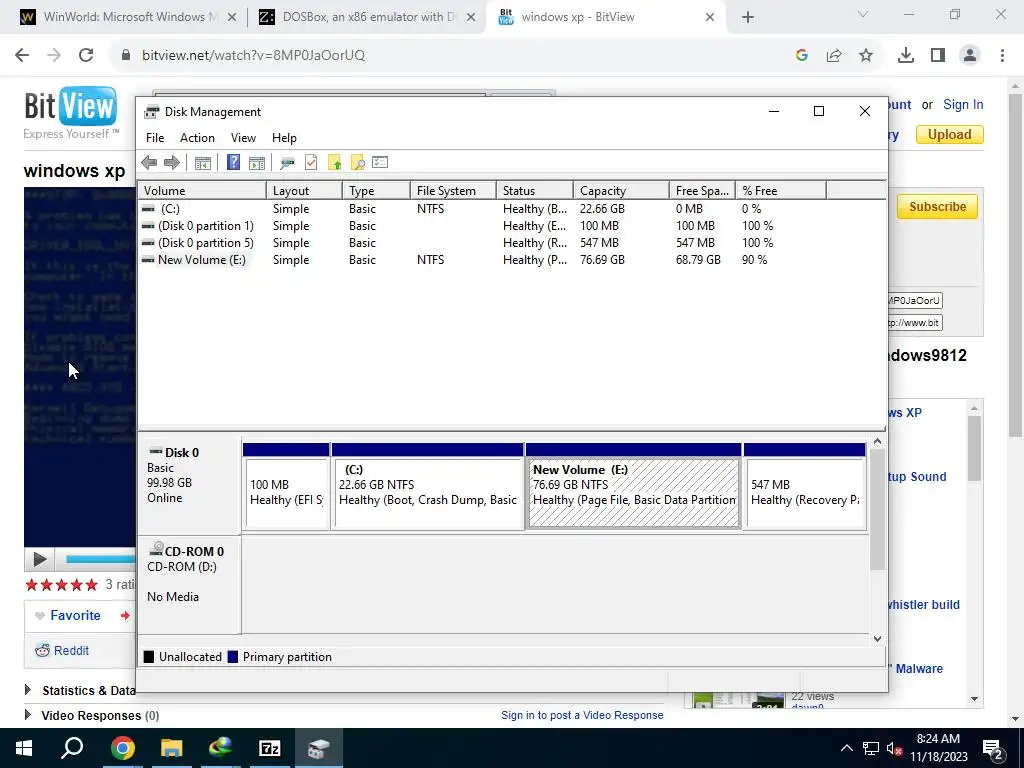Viewport: 1024px width, 768px height.
Task: Play the BitView video with play button
Action: (x=39, y=559)
